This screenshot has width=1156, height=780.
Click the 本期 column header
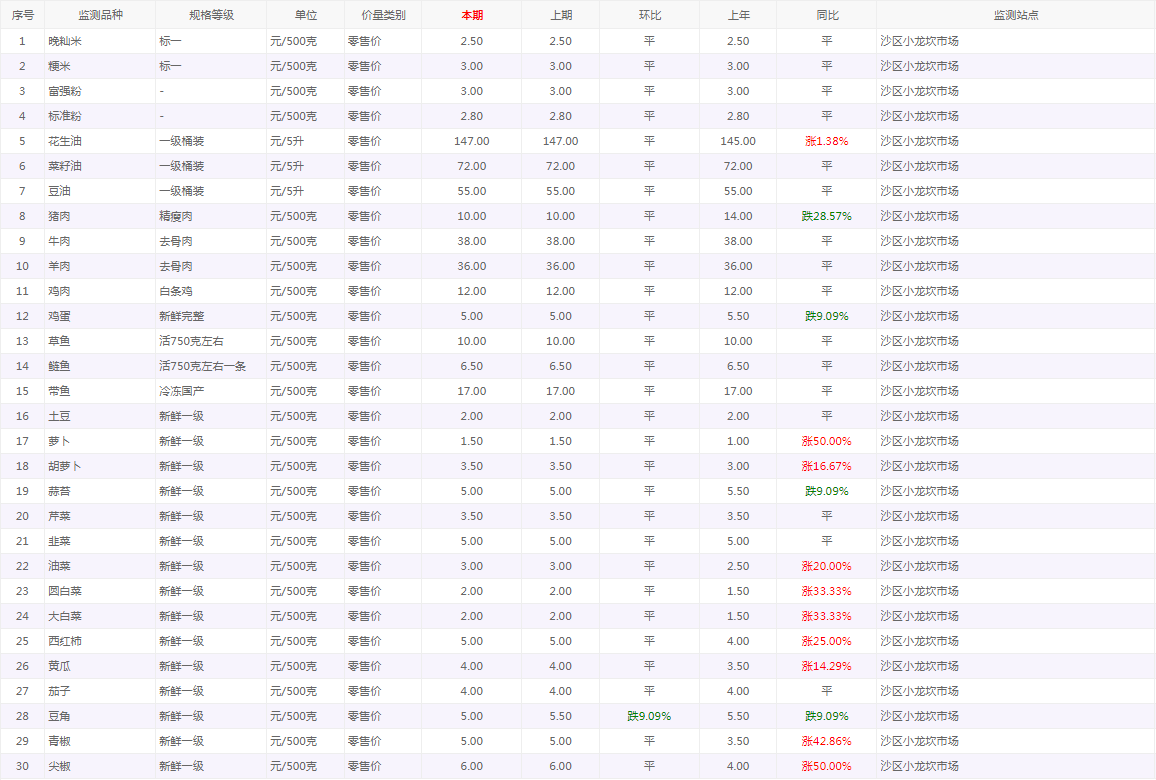(471, 15)
